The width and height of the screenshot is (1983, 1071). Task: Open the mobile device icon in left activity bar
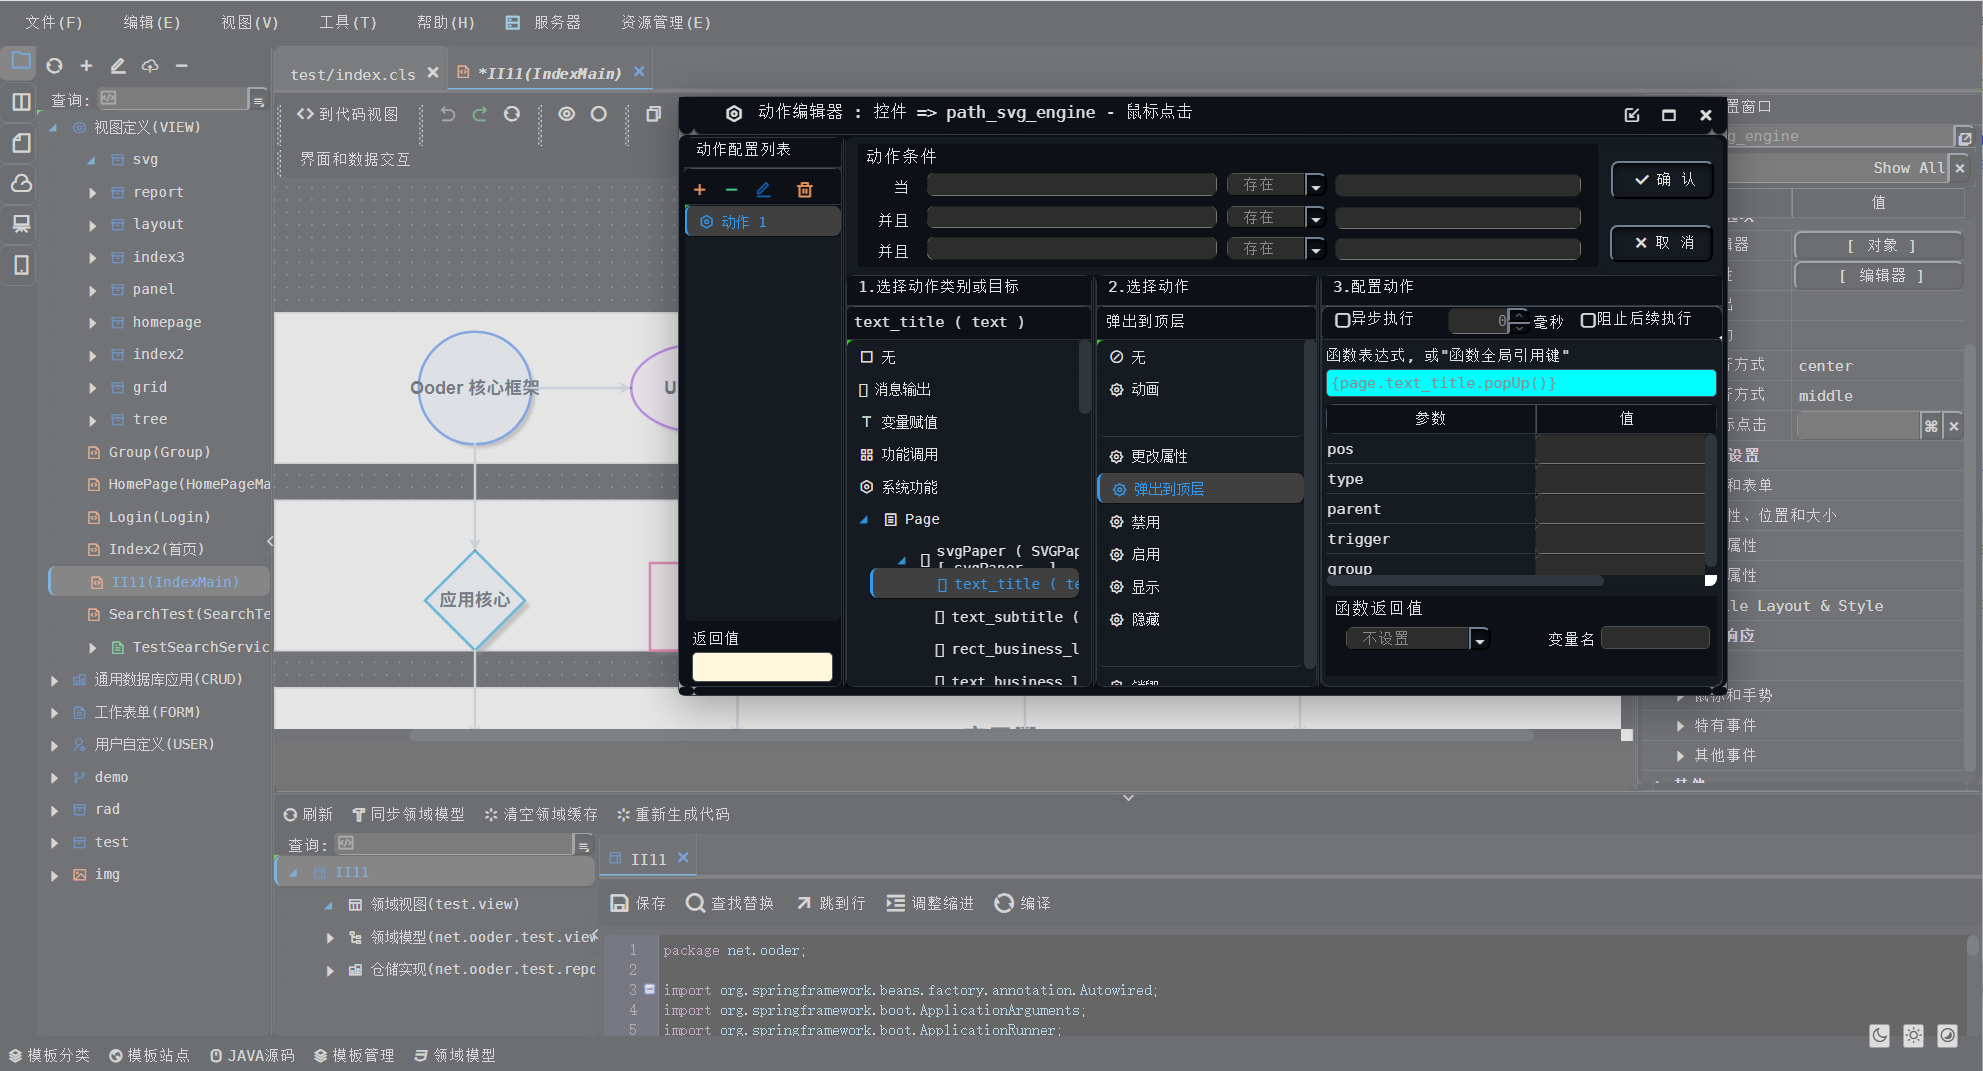click(21, 265)
